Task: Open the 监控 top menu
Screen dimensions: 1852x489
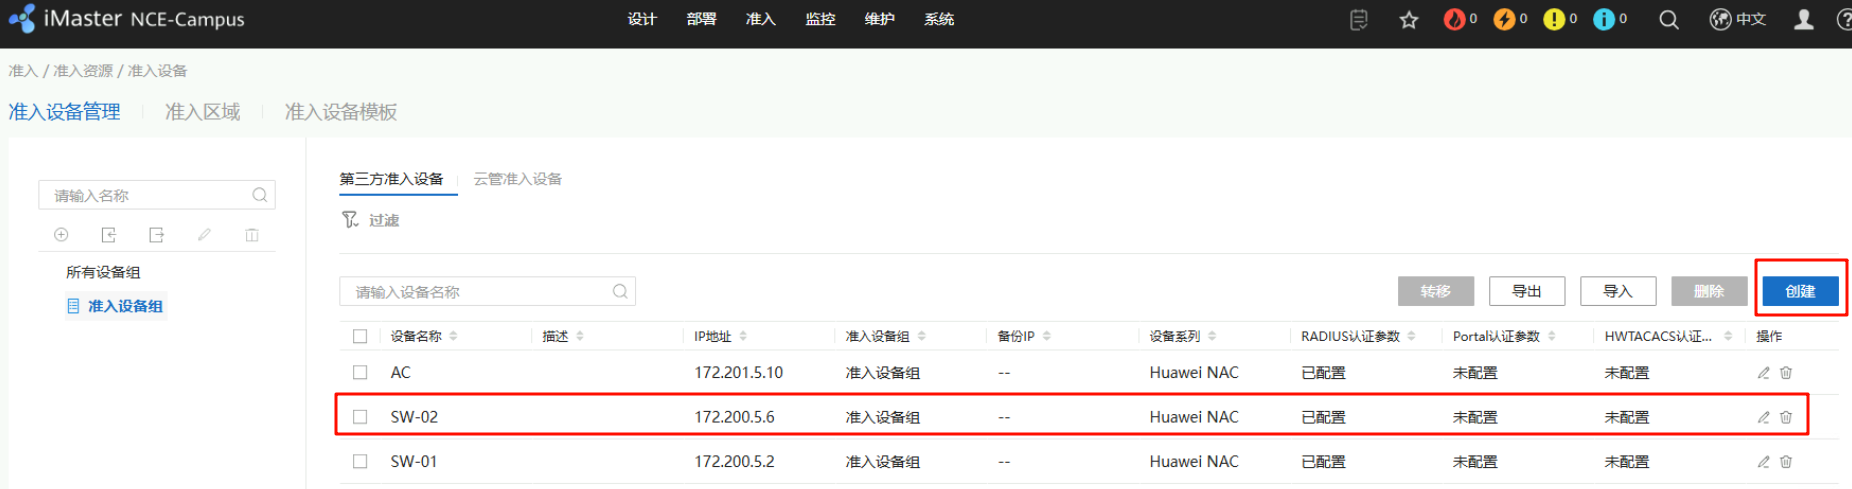Action: point(820,20)
